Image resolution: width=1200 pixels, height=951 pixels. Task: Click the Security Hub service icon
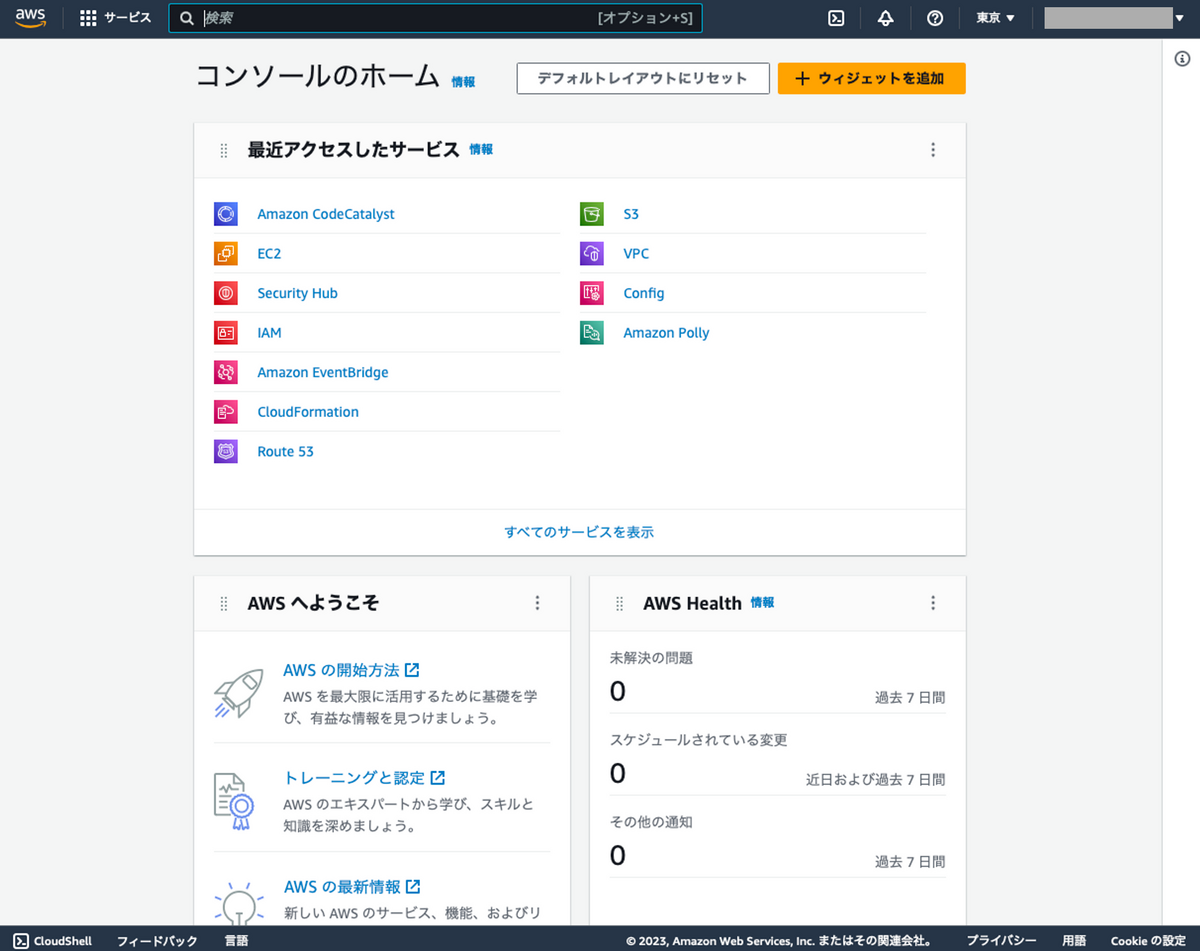click(x=226, y=293)
